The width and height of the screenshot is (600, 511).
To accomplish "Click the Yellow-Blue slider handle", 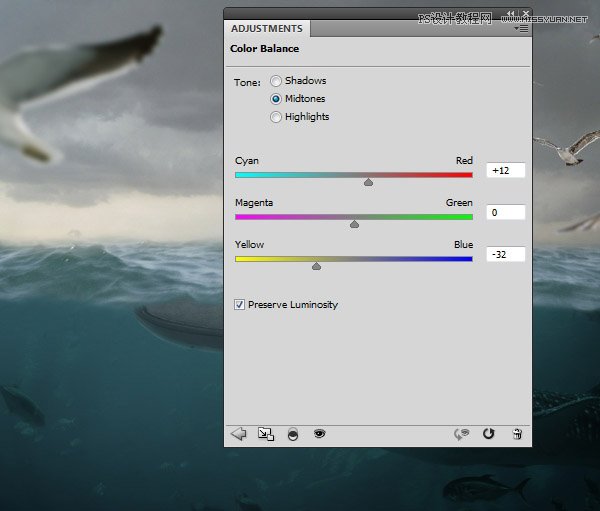I will tap(317, 267).
